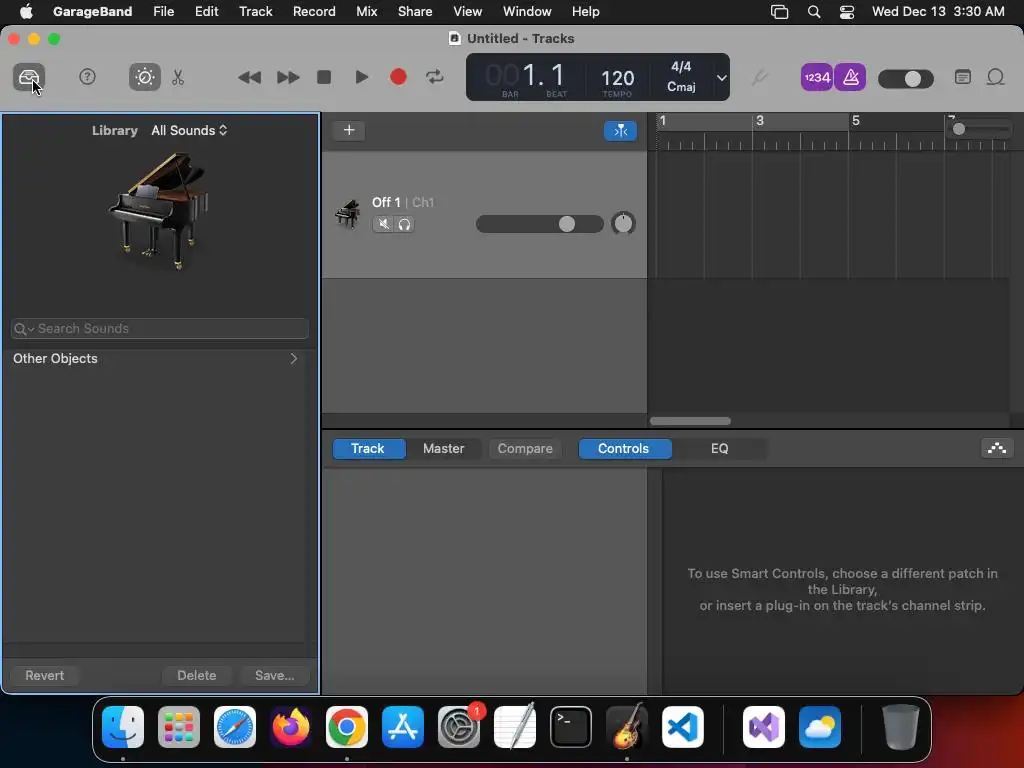Click the Rewind transport button
1024x768 pixels.
tap(249, 78)
